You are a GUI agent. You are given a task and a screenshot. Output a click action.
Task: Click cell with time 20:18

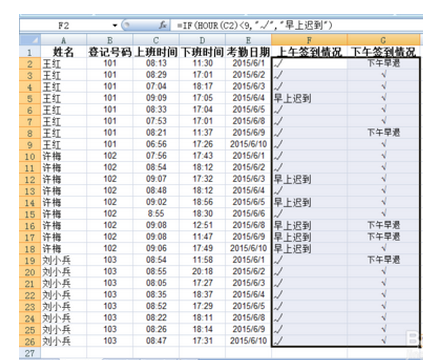pyautogui.click(x=202, y=272)
